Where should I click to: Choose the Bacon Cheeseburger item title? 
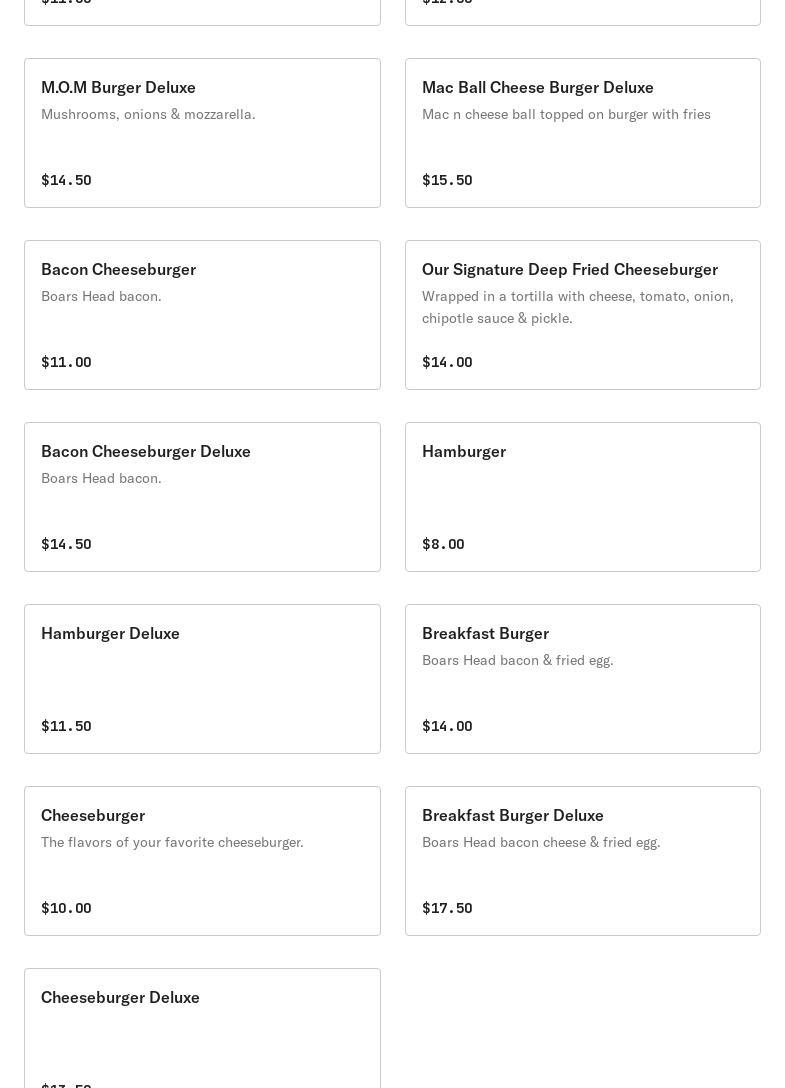point(118,270)
